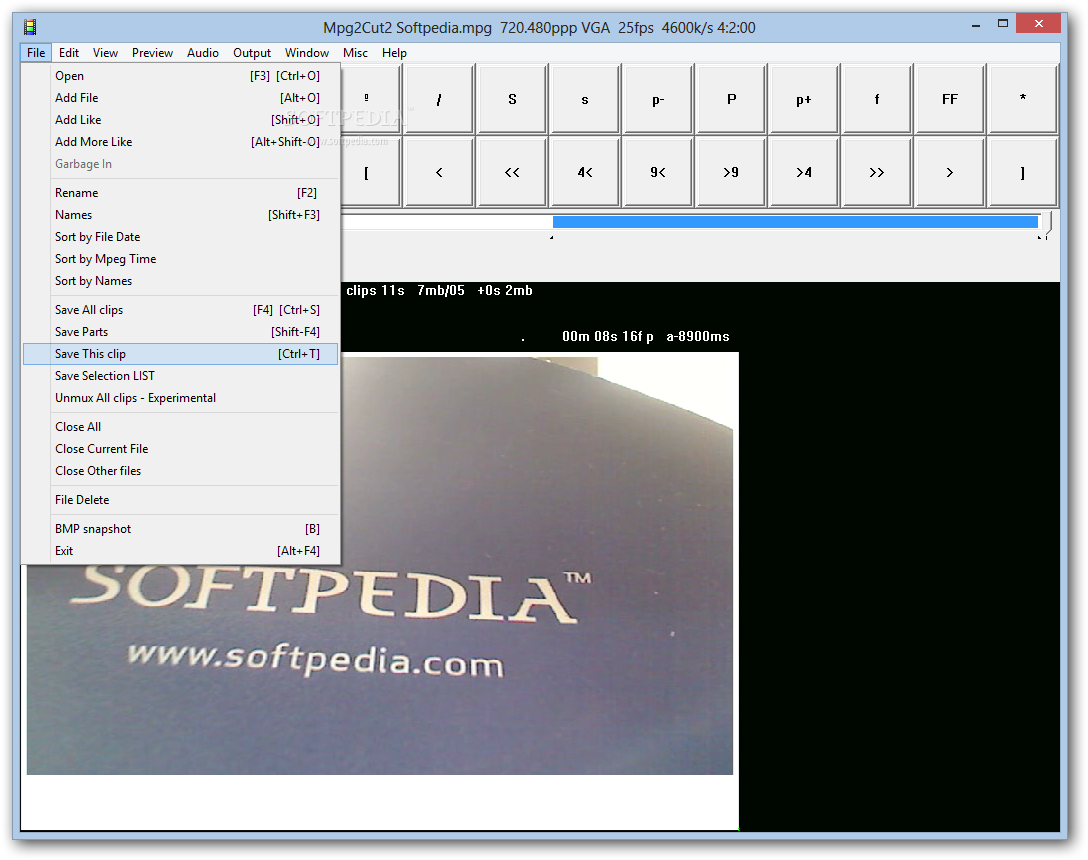1088x860 pixels.
Task: Click the '*' toolbar button
Action: 1023,99
